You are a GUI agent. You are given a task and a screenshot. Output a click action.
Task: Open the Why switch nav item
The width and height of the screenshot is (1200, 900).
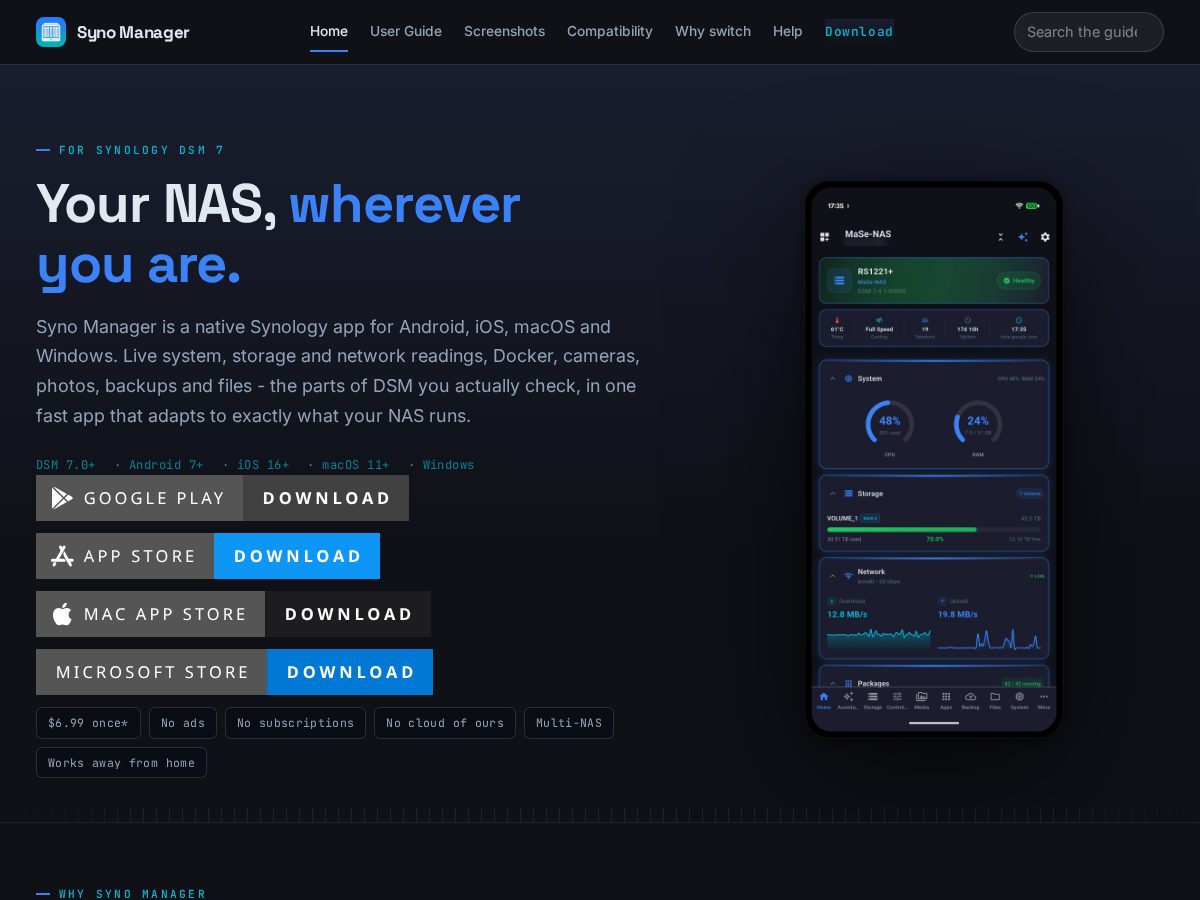[x=713, y=31]
